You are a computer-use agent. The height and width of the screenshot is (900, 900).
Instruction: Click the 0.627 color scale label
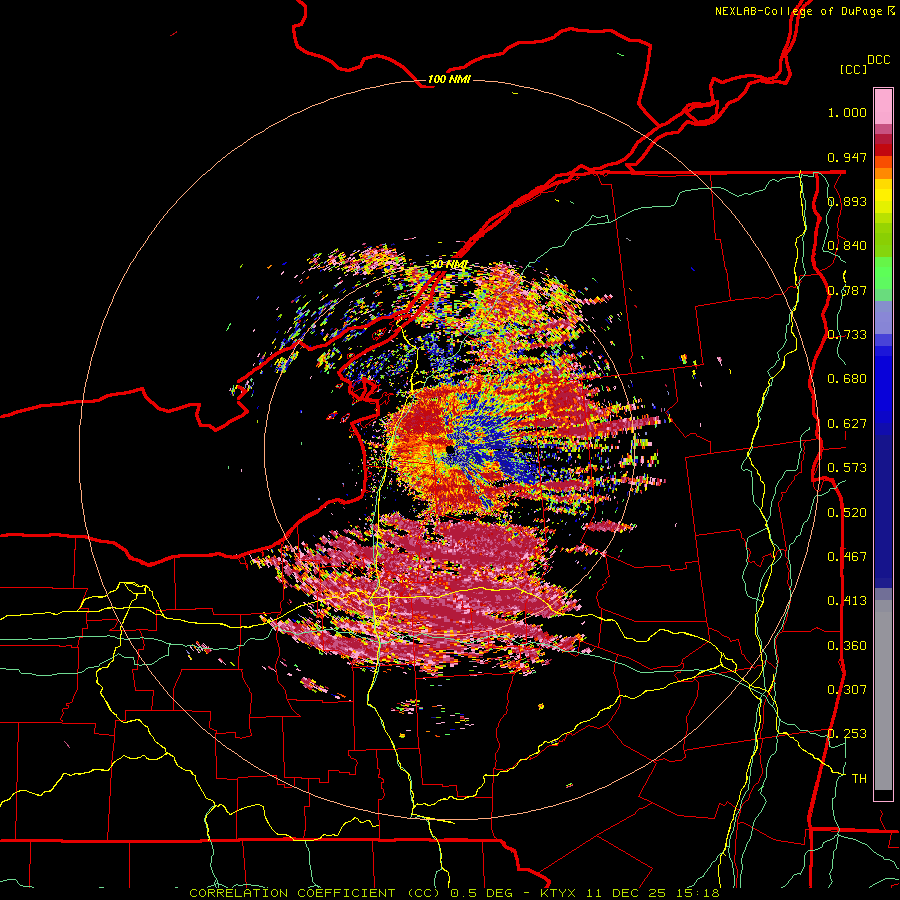pos(847,424)
